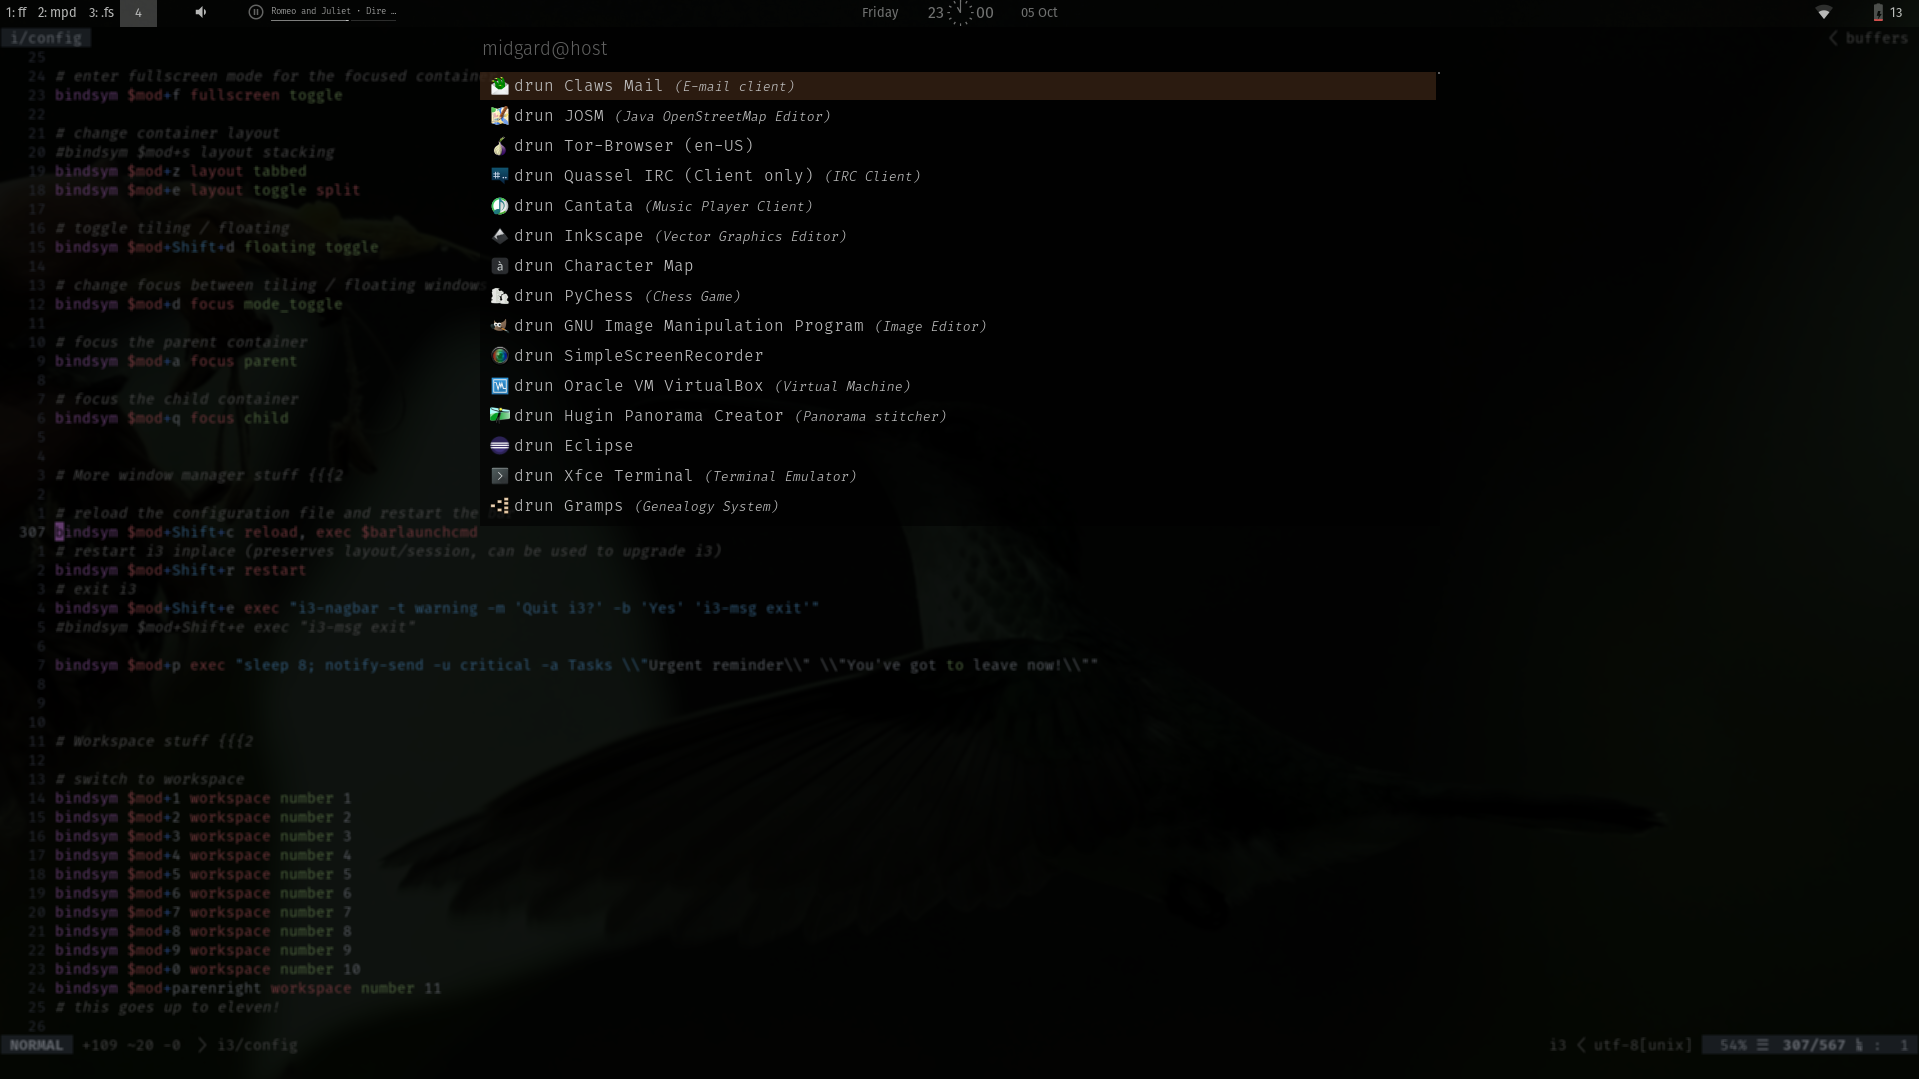Launch Eclipse from the list
Image resolution: width=1919 pixels, height=1079 pixels.
pos(958,446)
